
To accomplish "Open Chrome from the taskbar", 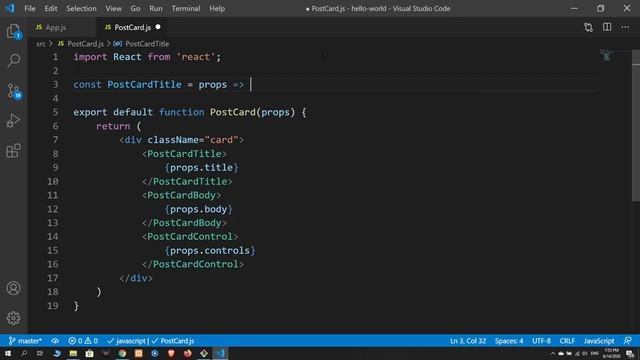I will [122, 353].
